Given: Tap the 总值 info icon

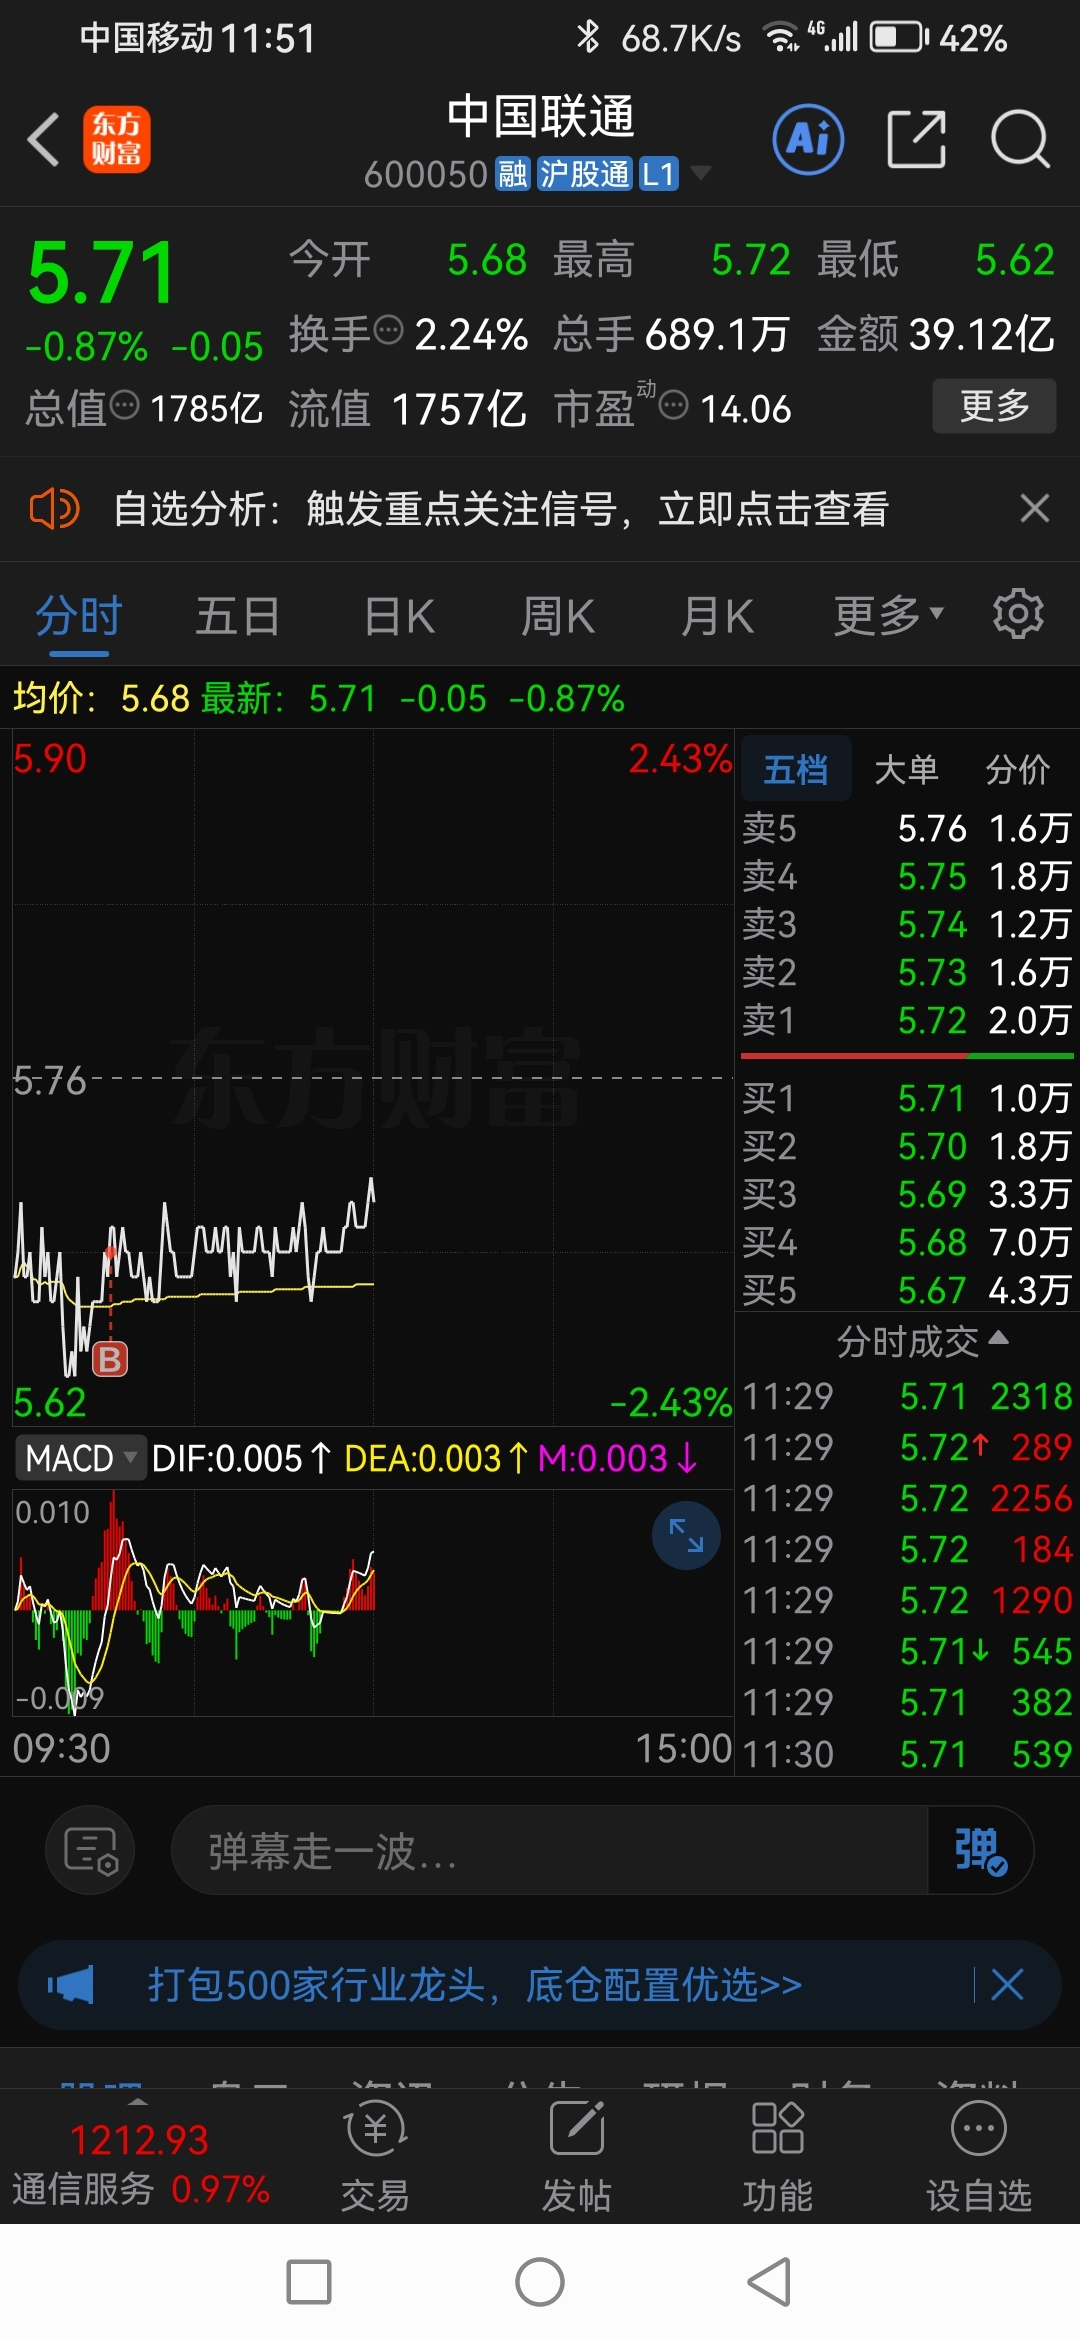Looking at the screenshot, I should pyautogui.click(x=124, y=405).
